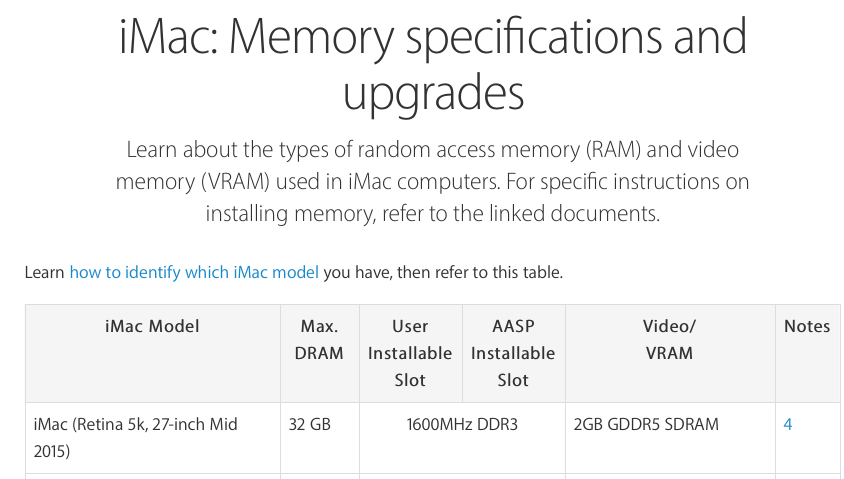
Task: Select the 'iMac Model' column header
Action: [x=152, y=326]
